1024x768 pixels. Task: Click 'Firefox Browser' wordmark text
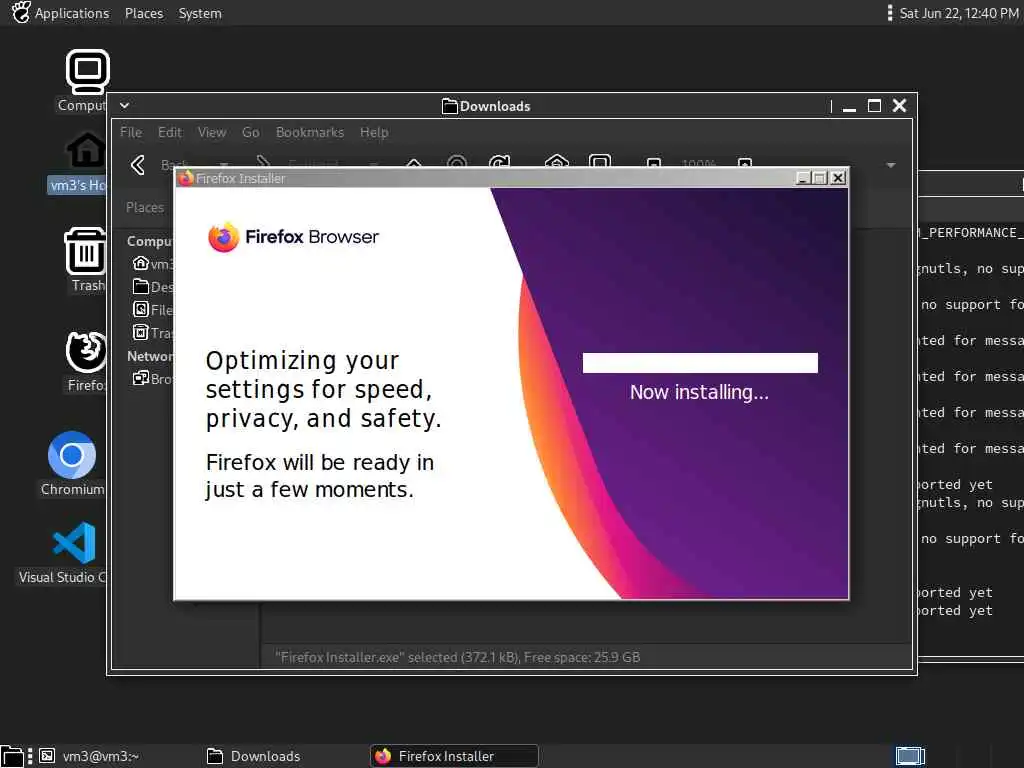312,236
